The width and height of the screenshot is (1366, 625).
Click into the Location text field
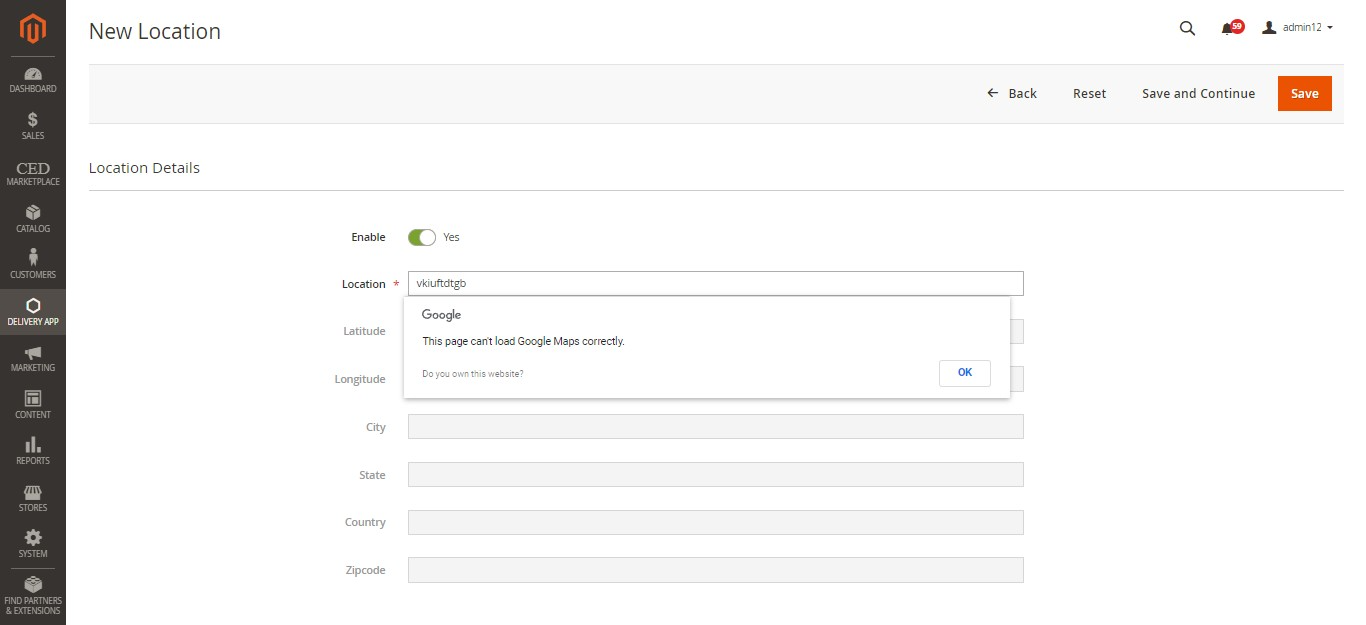715,283
